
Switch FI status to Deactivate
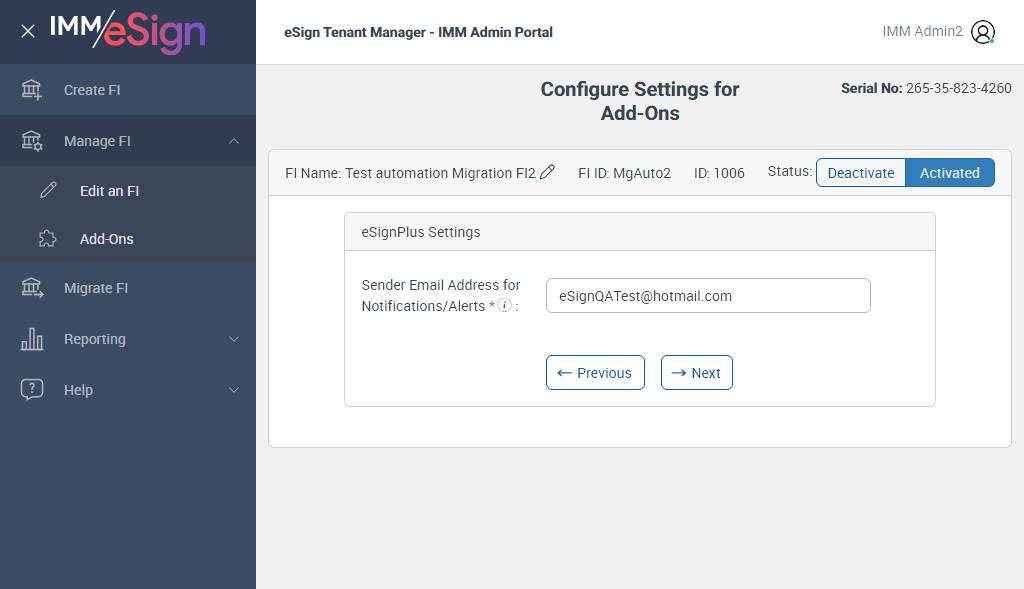[x=861, y=173]
